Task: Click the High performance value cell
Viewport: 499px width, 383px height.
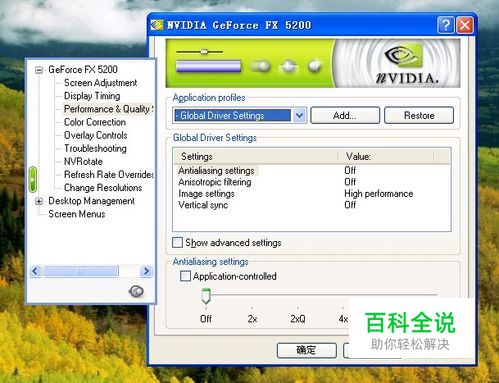Action: pos(379,194)
